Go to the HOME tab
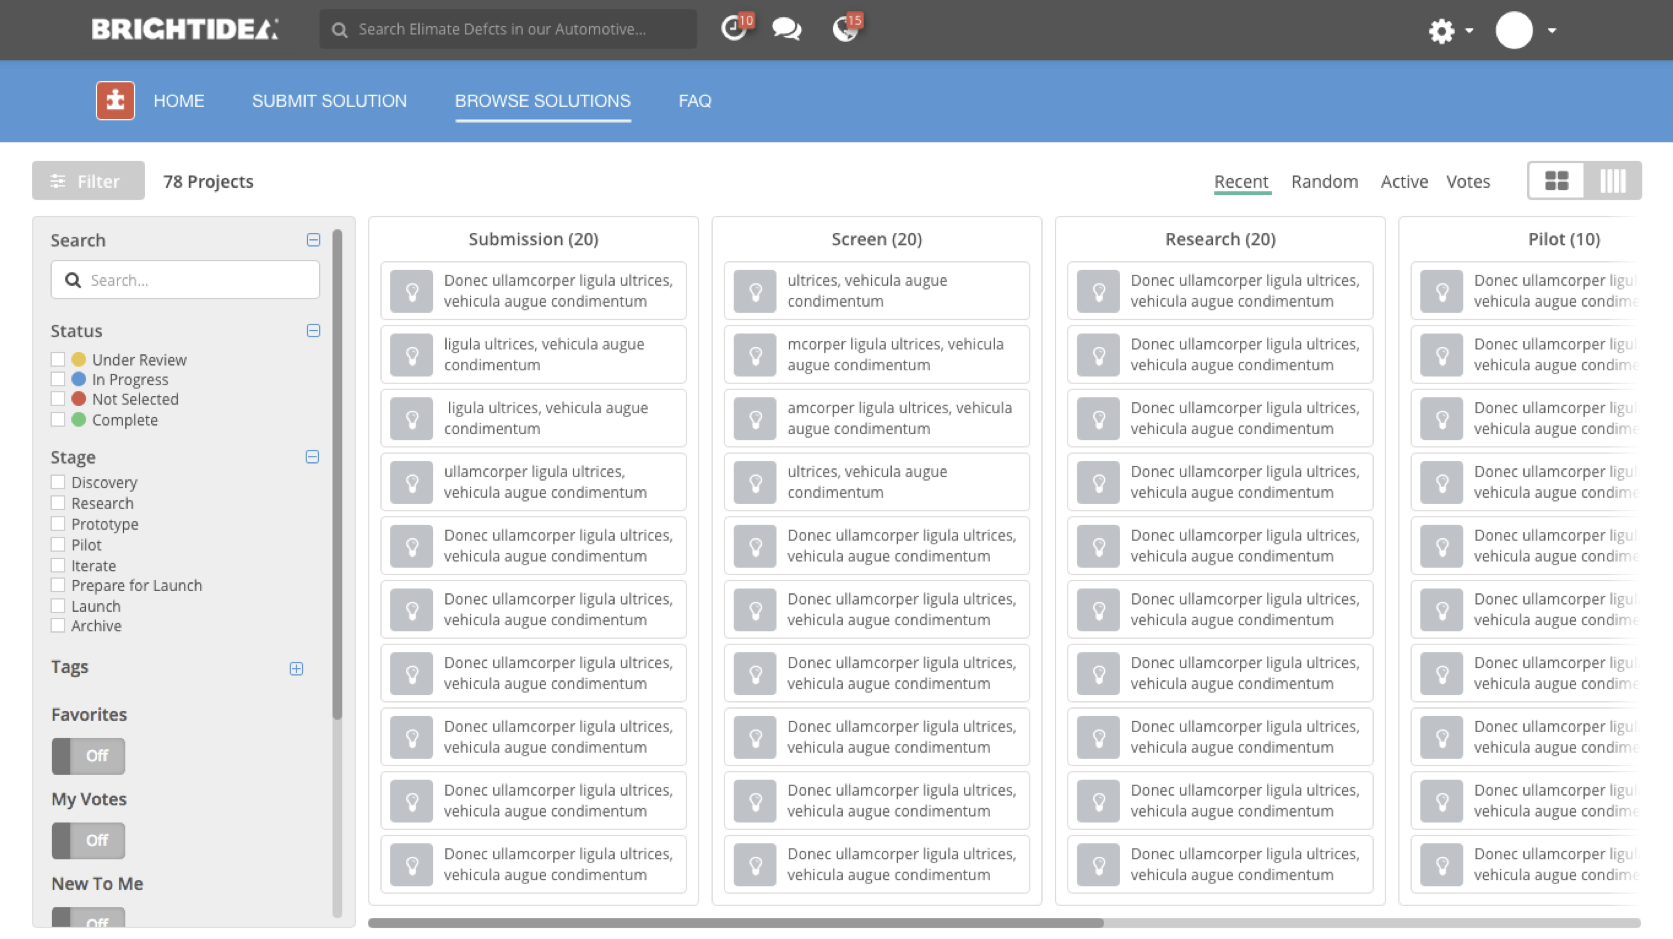This screenshot has height=939, width=1673. [179, 101]
